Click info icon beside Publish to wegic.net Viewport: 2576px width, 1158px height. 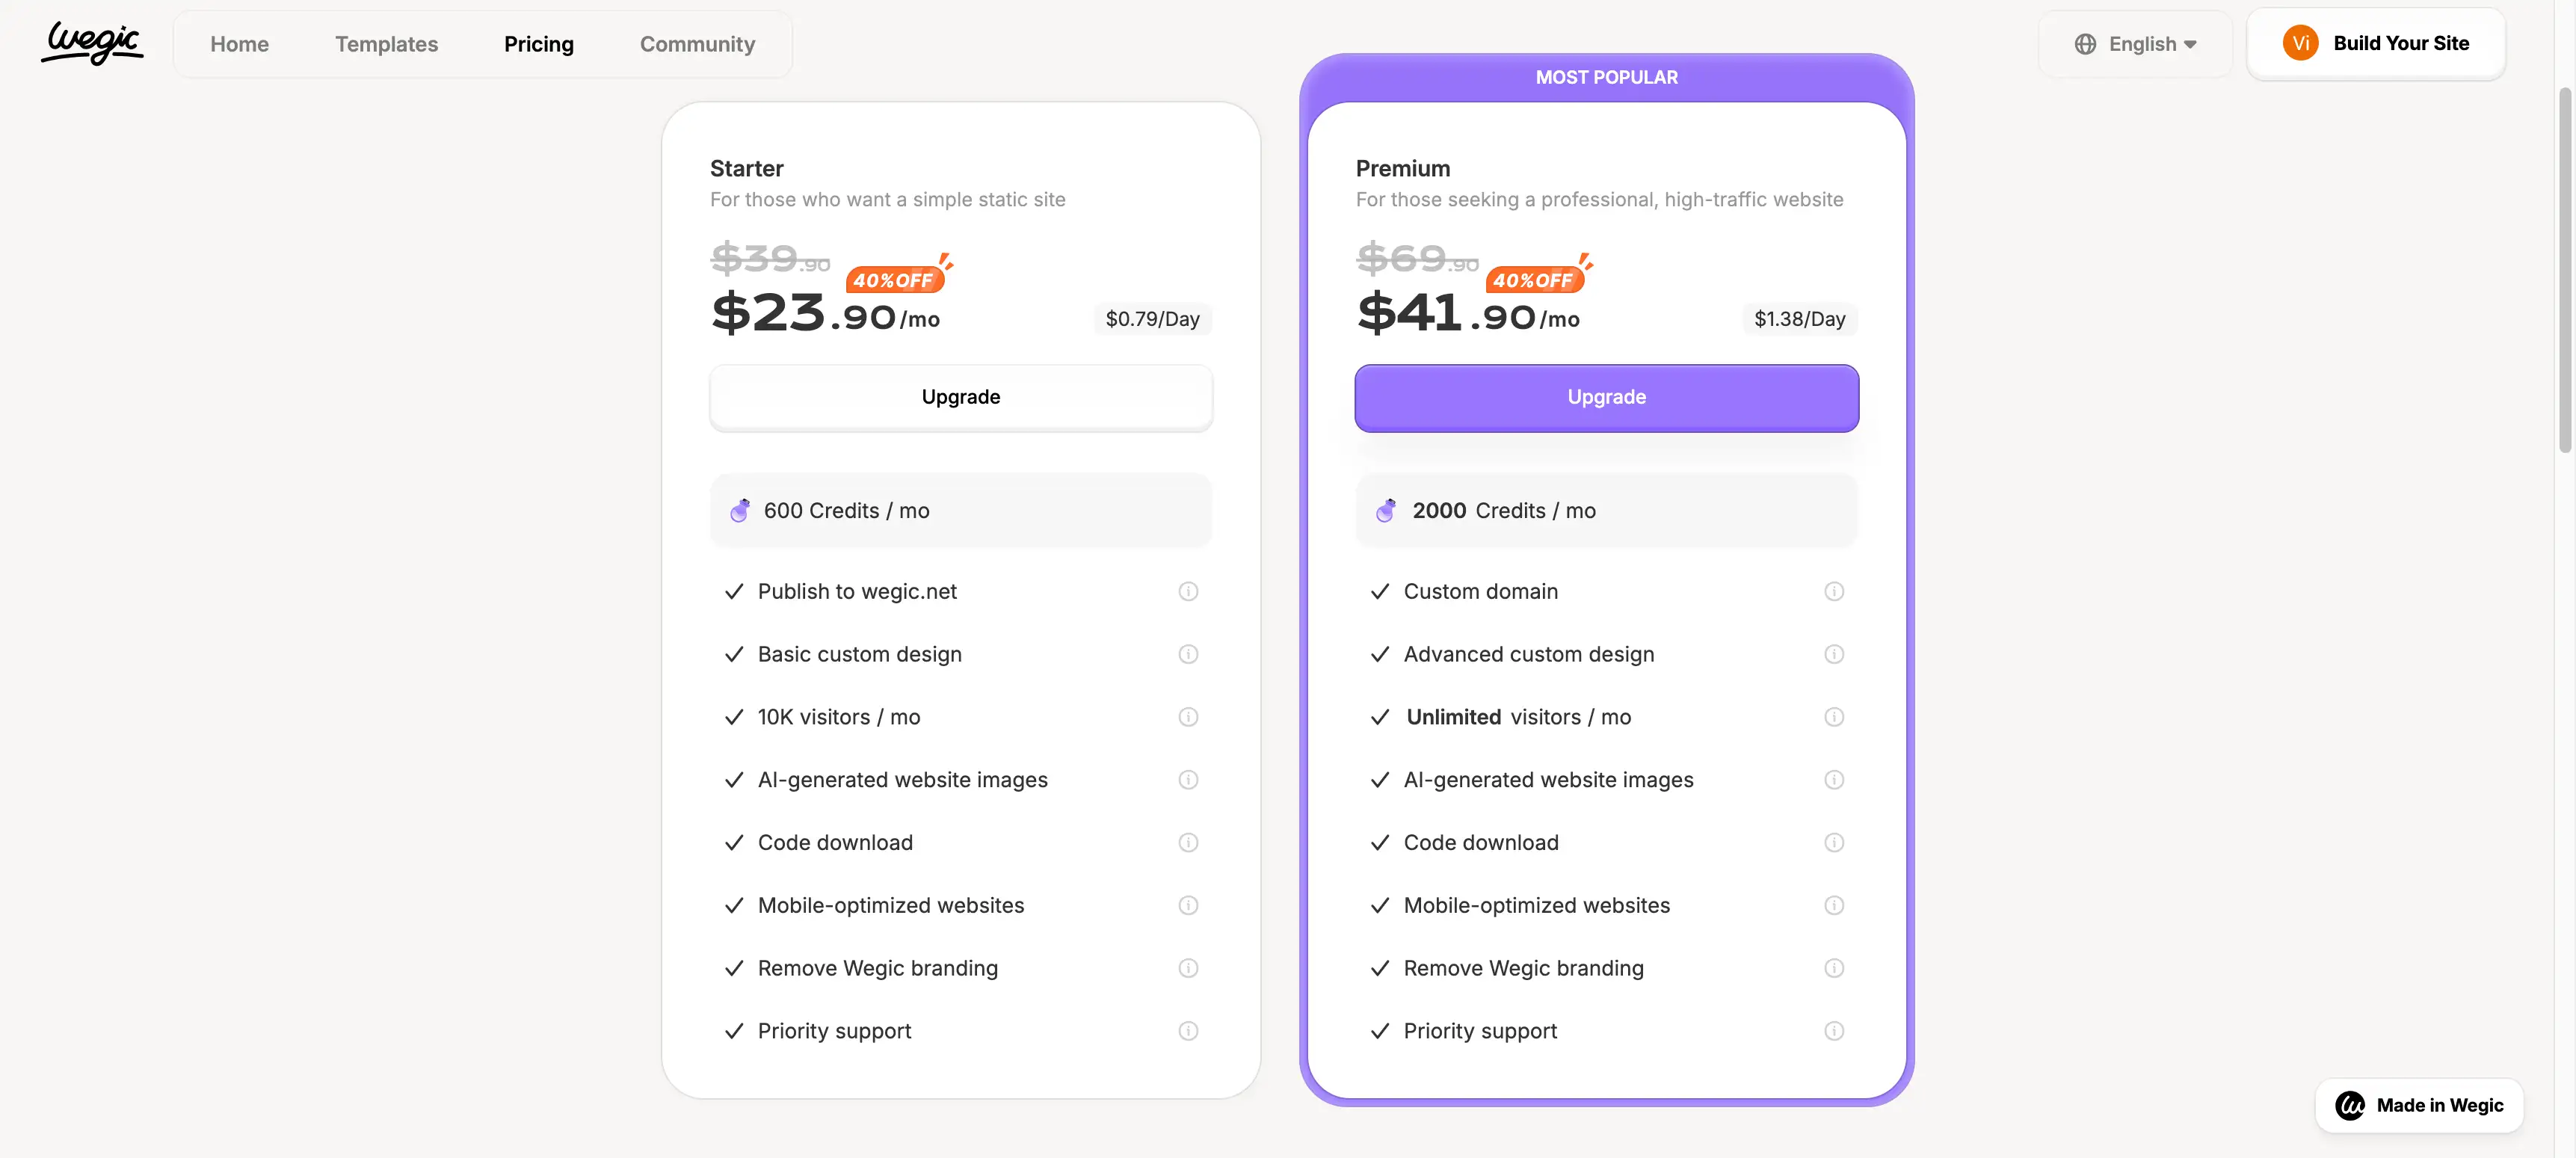coord(1188,591)
